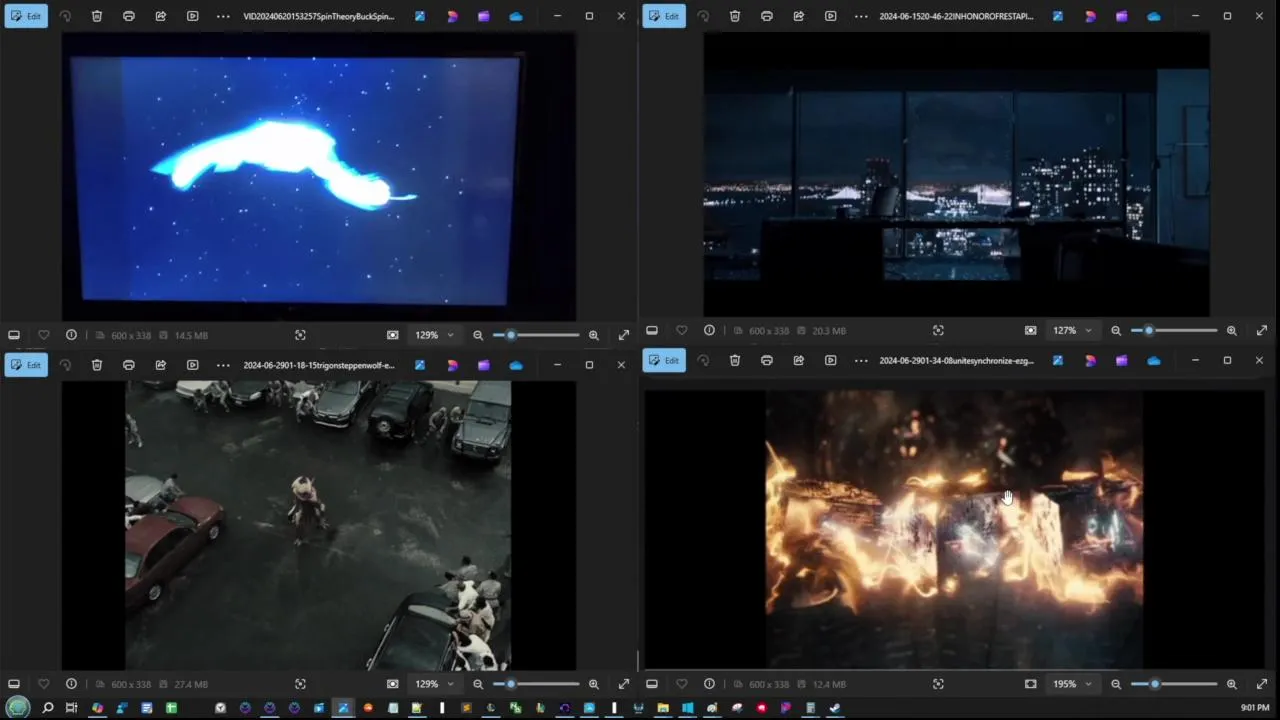Open the See more menu in the unitesynchronize window
The image size is (1280, 720).
861,360
